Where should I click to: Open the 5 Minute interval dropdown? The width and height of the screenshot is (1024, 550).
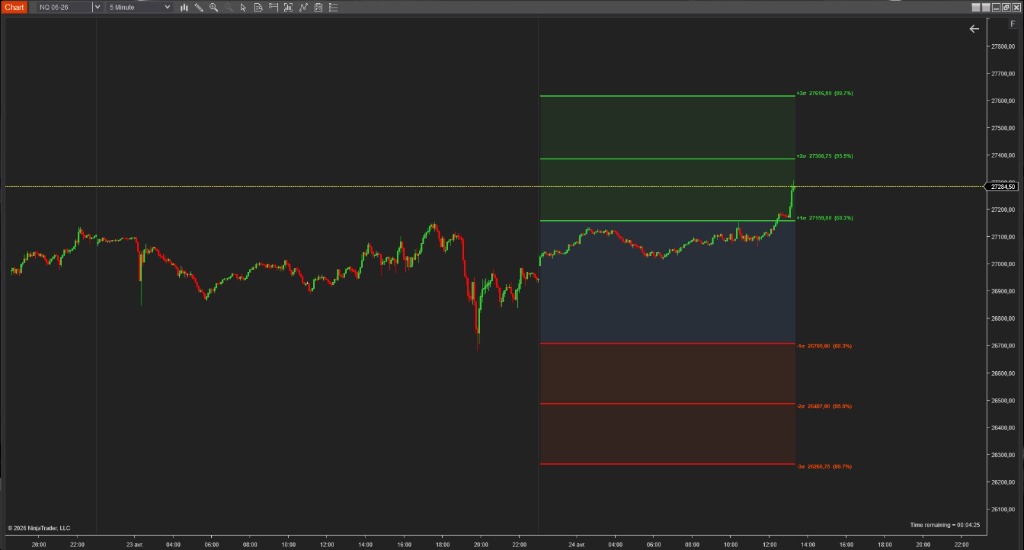pyautogui.click(x=140, y=7)
